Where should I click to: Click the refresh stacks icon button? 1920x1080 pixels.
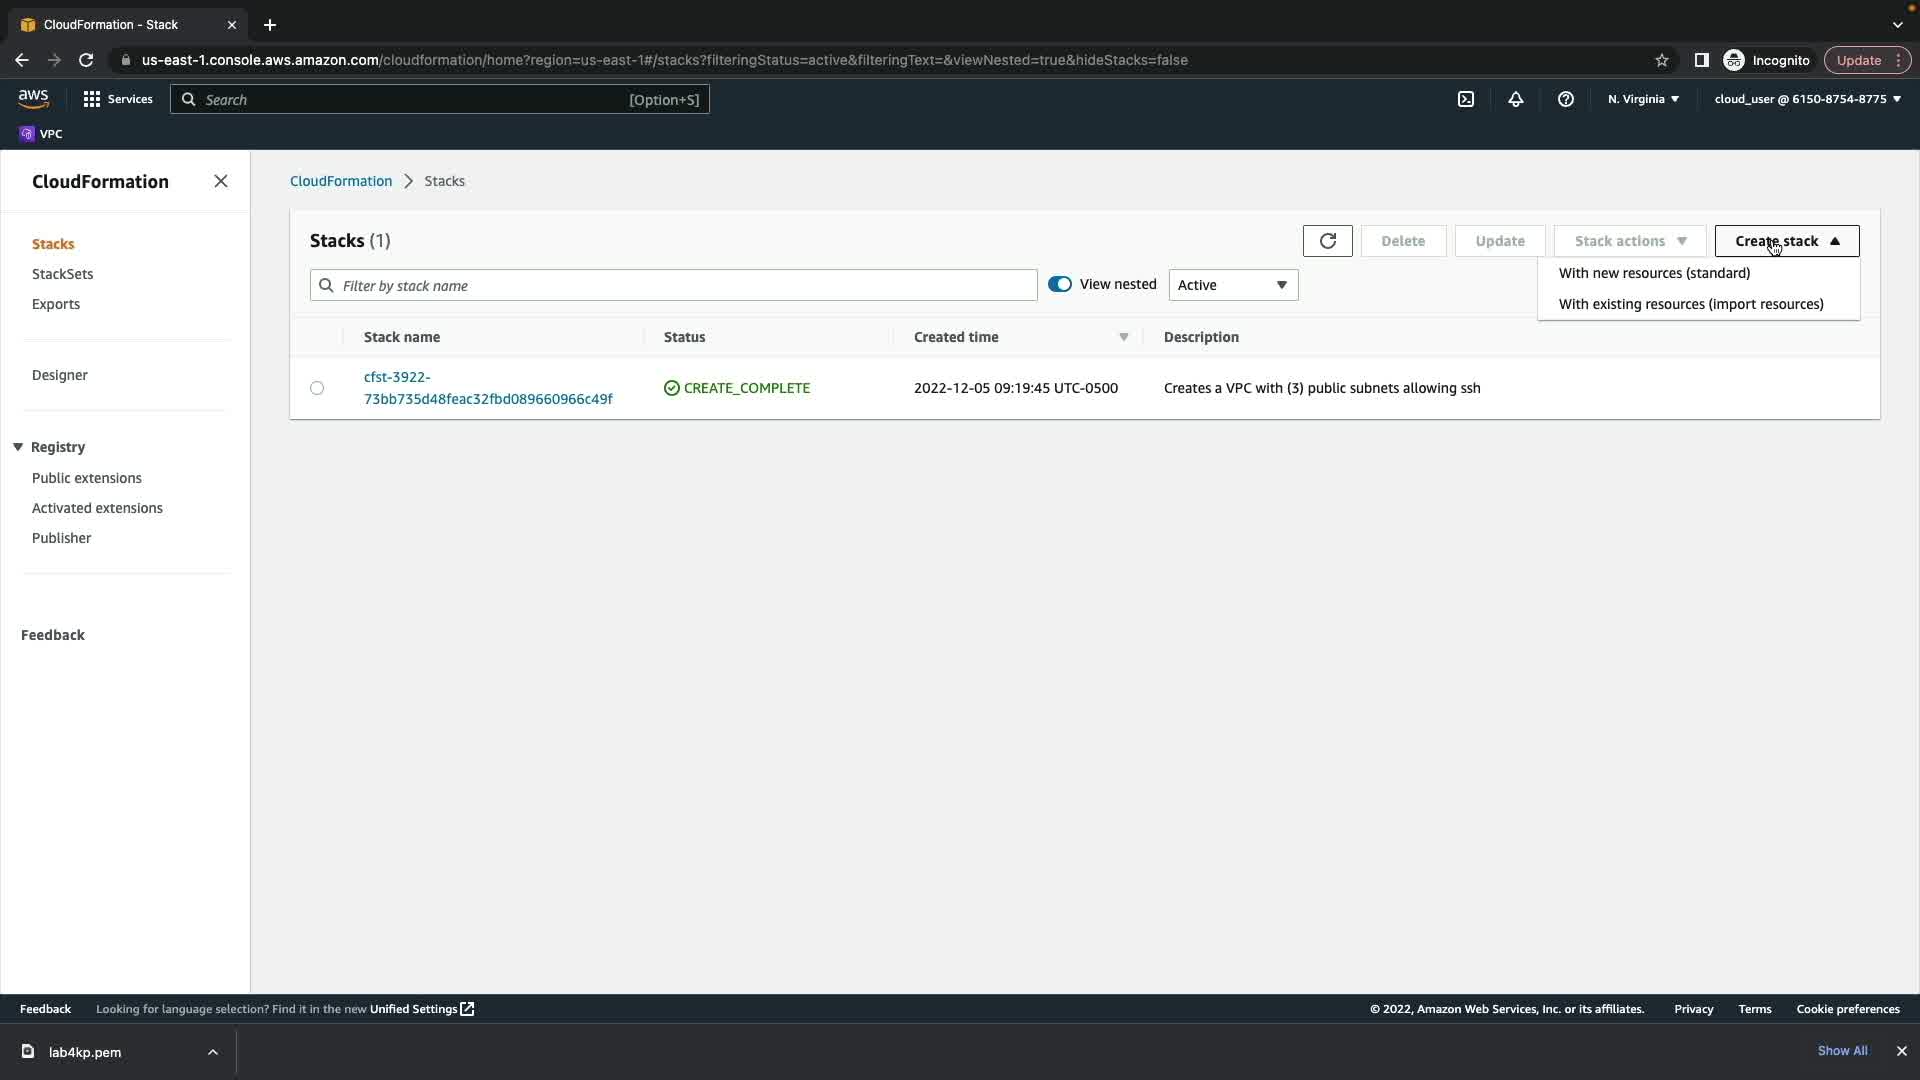(x=1327, y=241)
